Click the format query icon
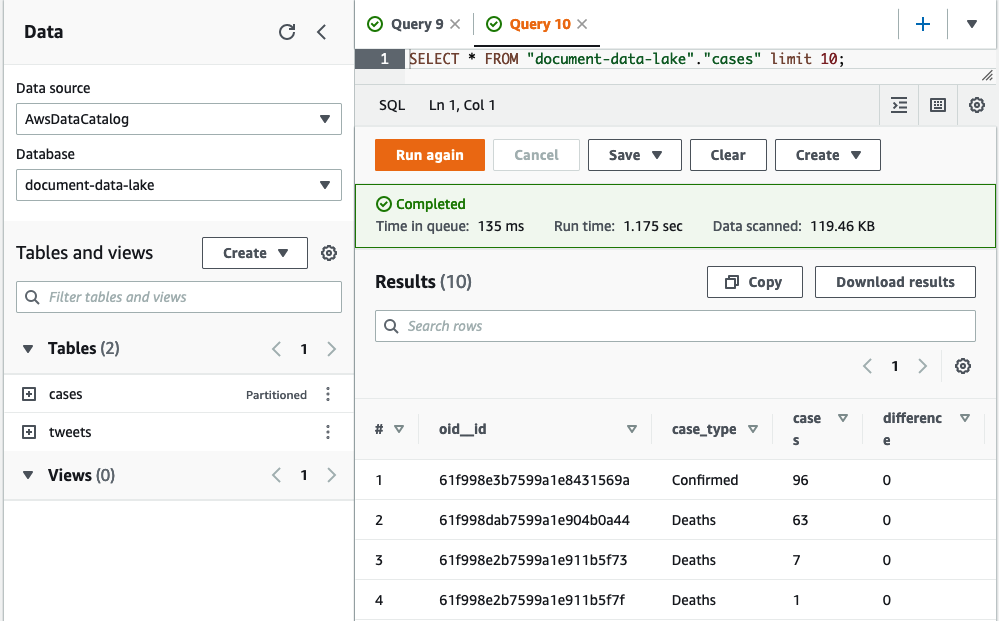 [899, 105]
